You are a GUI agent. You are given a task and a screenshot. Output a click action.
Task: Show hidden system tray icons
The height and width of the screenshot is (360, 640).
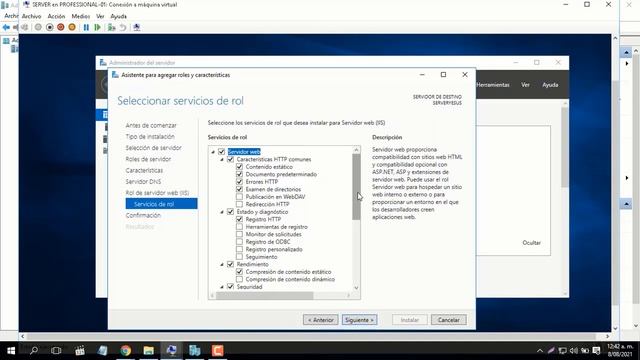(540, 351)
